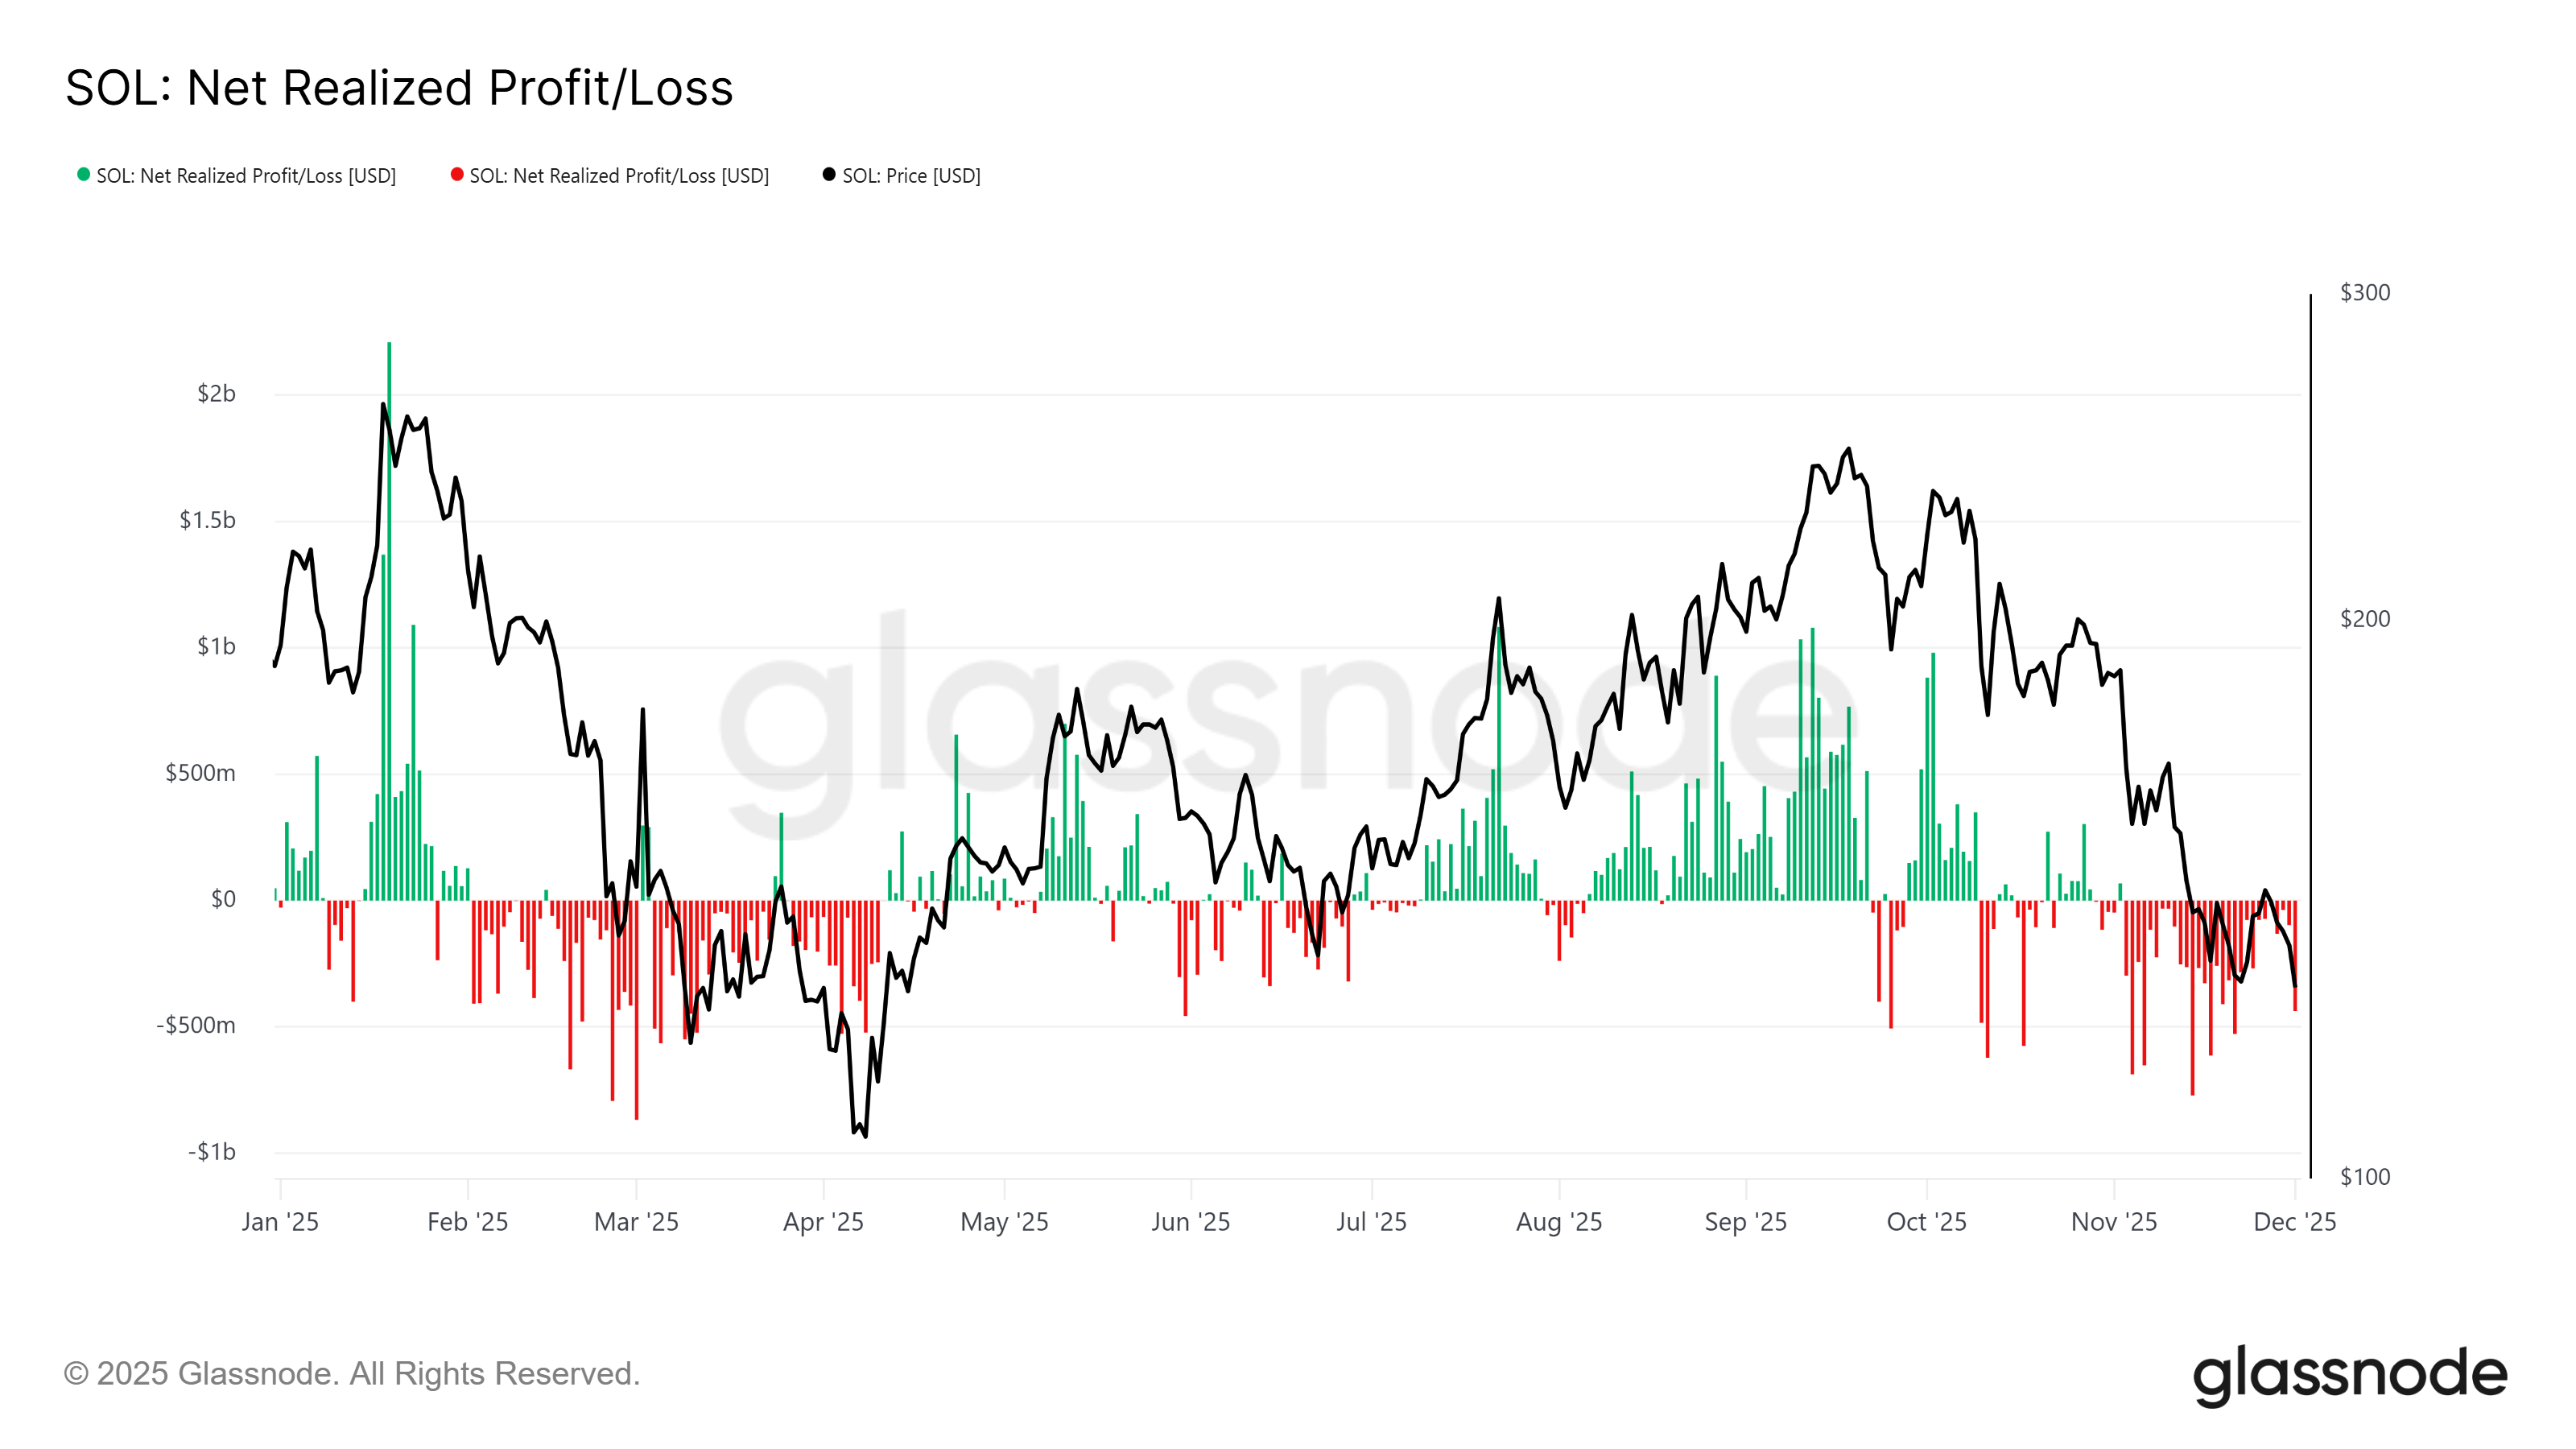Click the red legend dot for Net Realized Profit/Loss
This screenshot has width=2576, height=1449.
click(x=457, y=175)
